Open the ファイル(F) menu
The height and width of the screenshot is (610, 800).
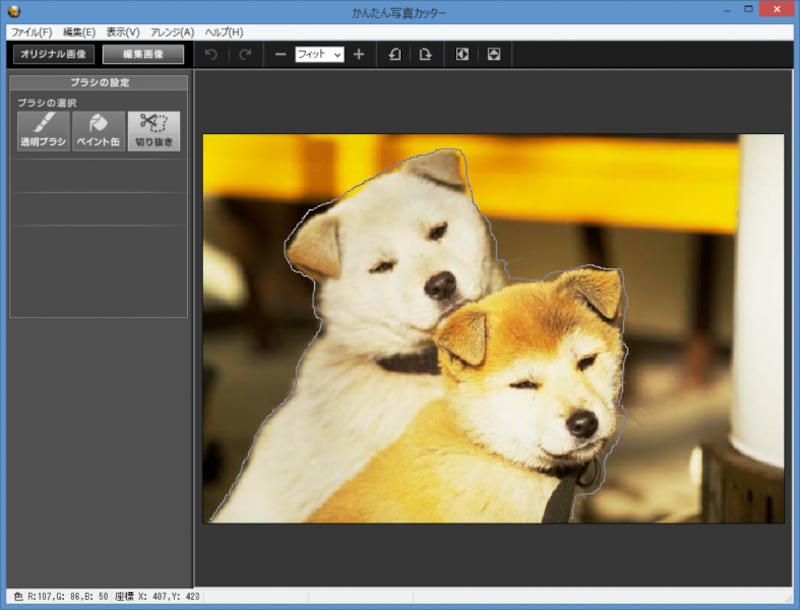click(31, 32)
